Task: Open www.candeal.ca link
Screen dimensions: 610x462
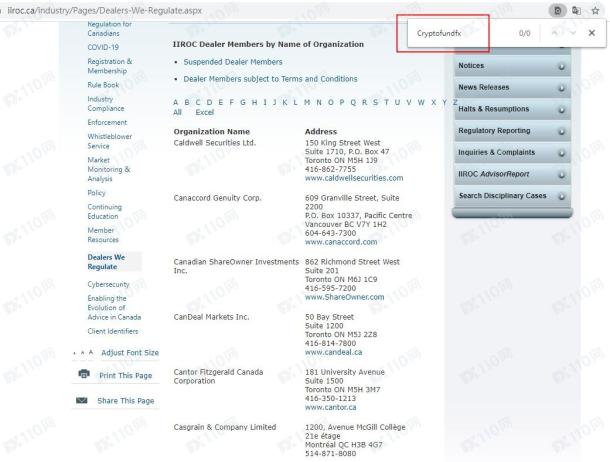Action: (x=334, y=352)
